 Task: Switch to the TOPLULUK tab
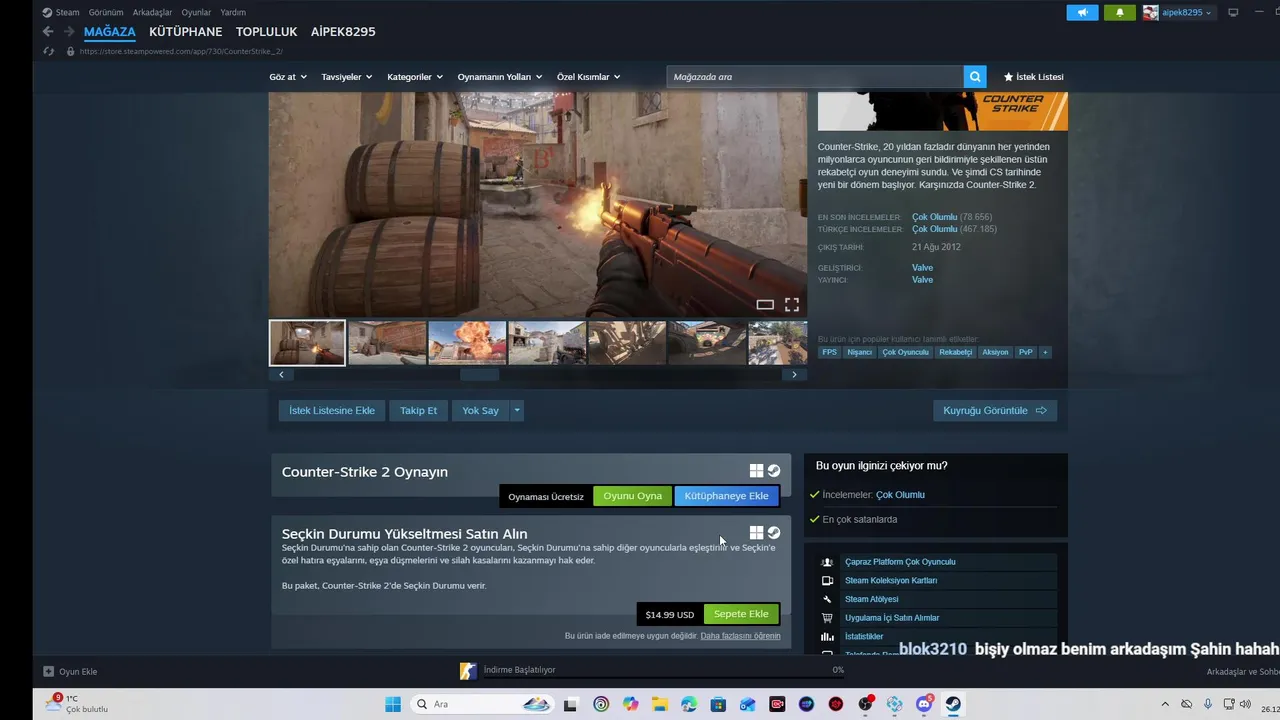(267, 32)
